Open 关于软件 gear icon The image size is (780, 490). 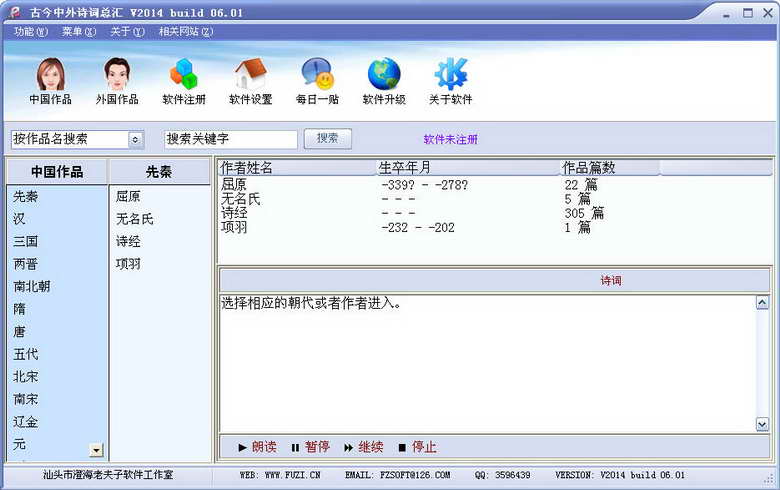tap(450, 81)
